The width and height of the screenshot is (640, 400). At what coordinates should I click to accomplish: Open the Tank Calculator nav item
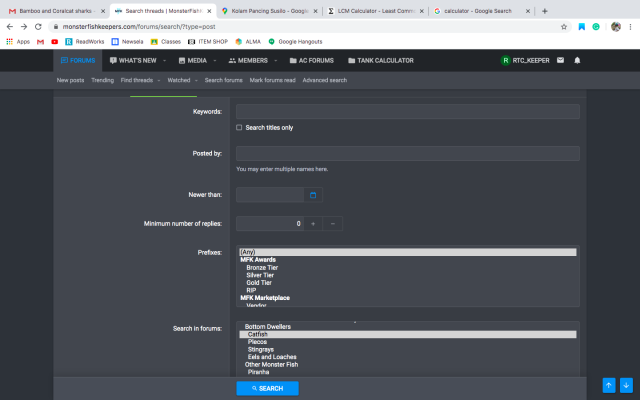[380, 61]
